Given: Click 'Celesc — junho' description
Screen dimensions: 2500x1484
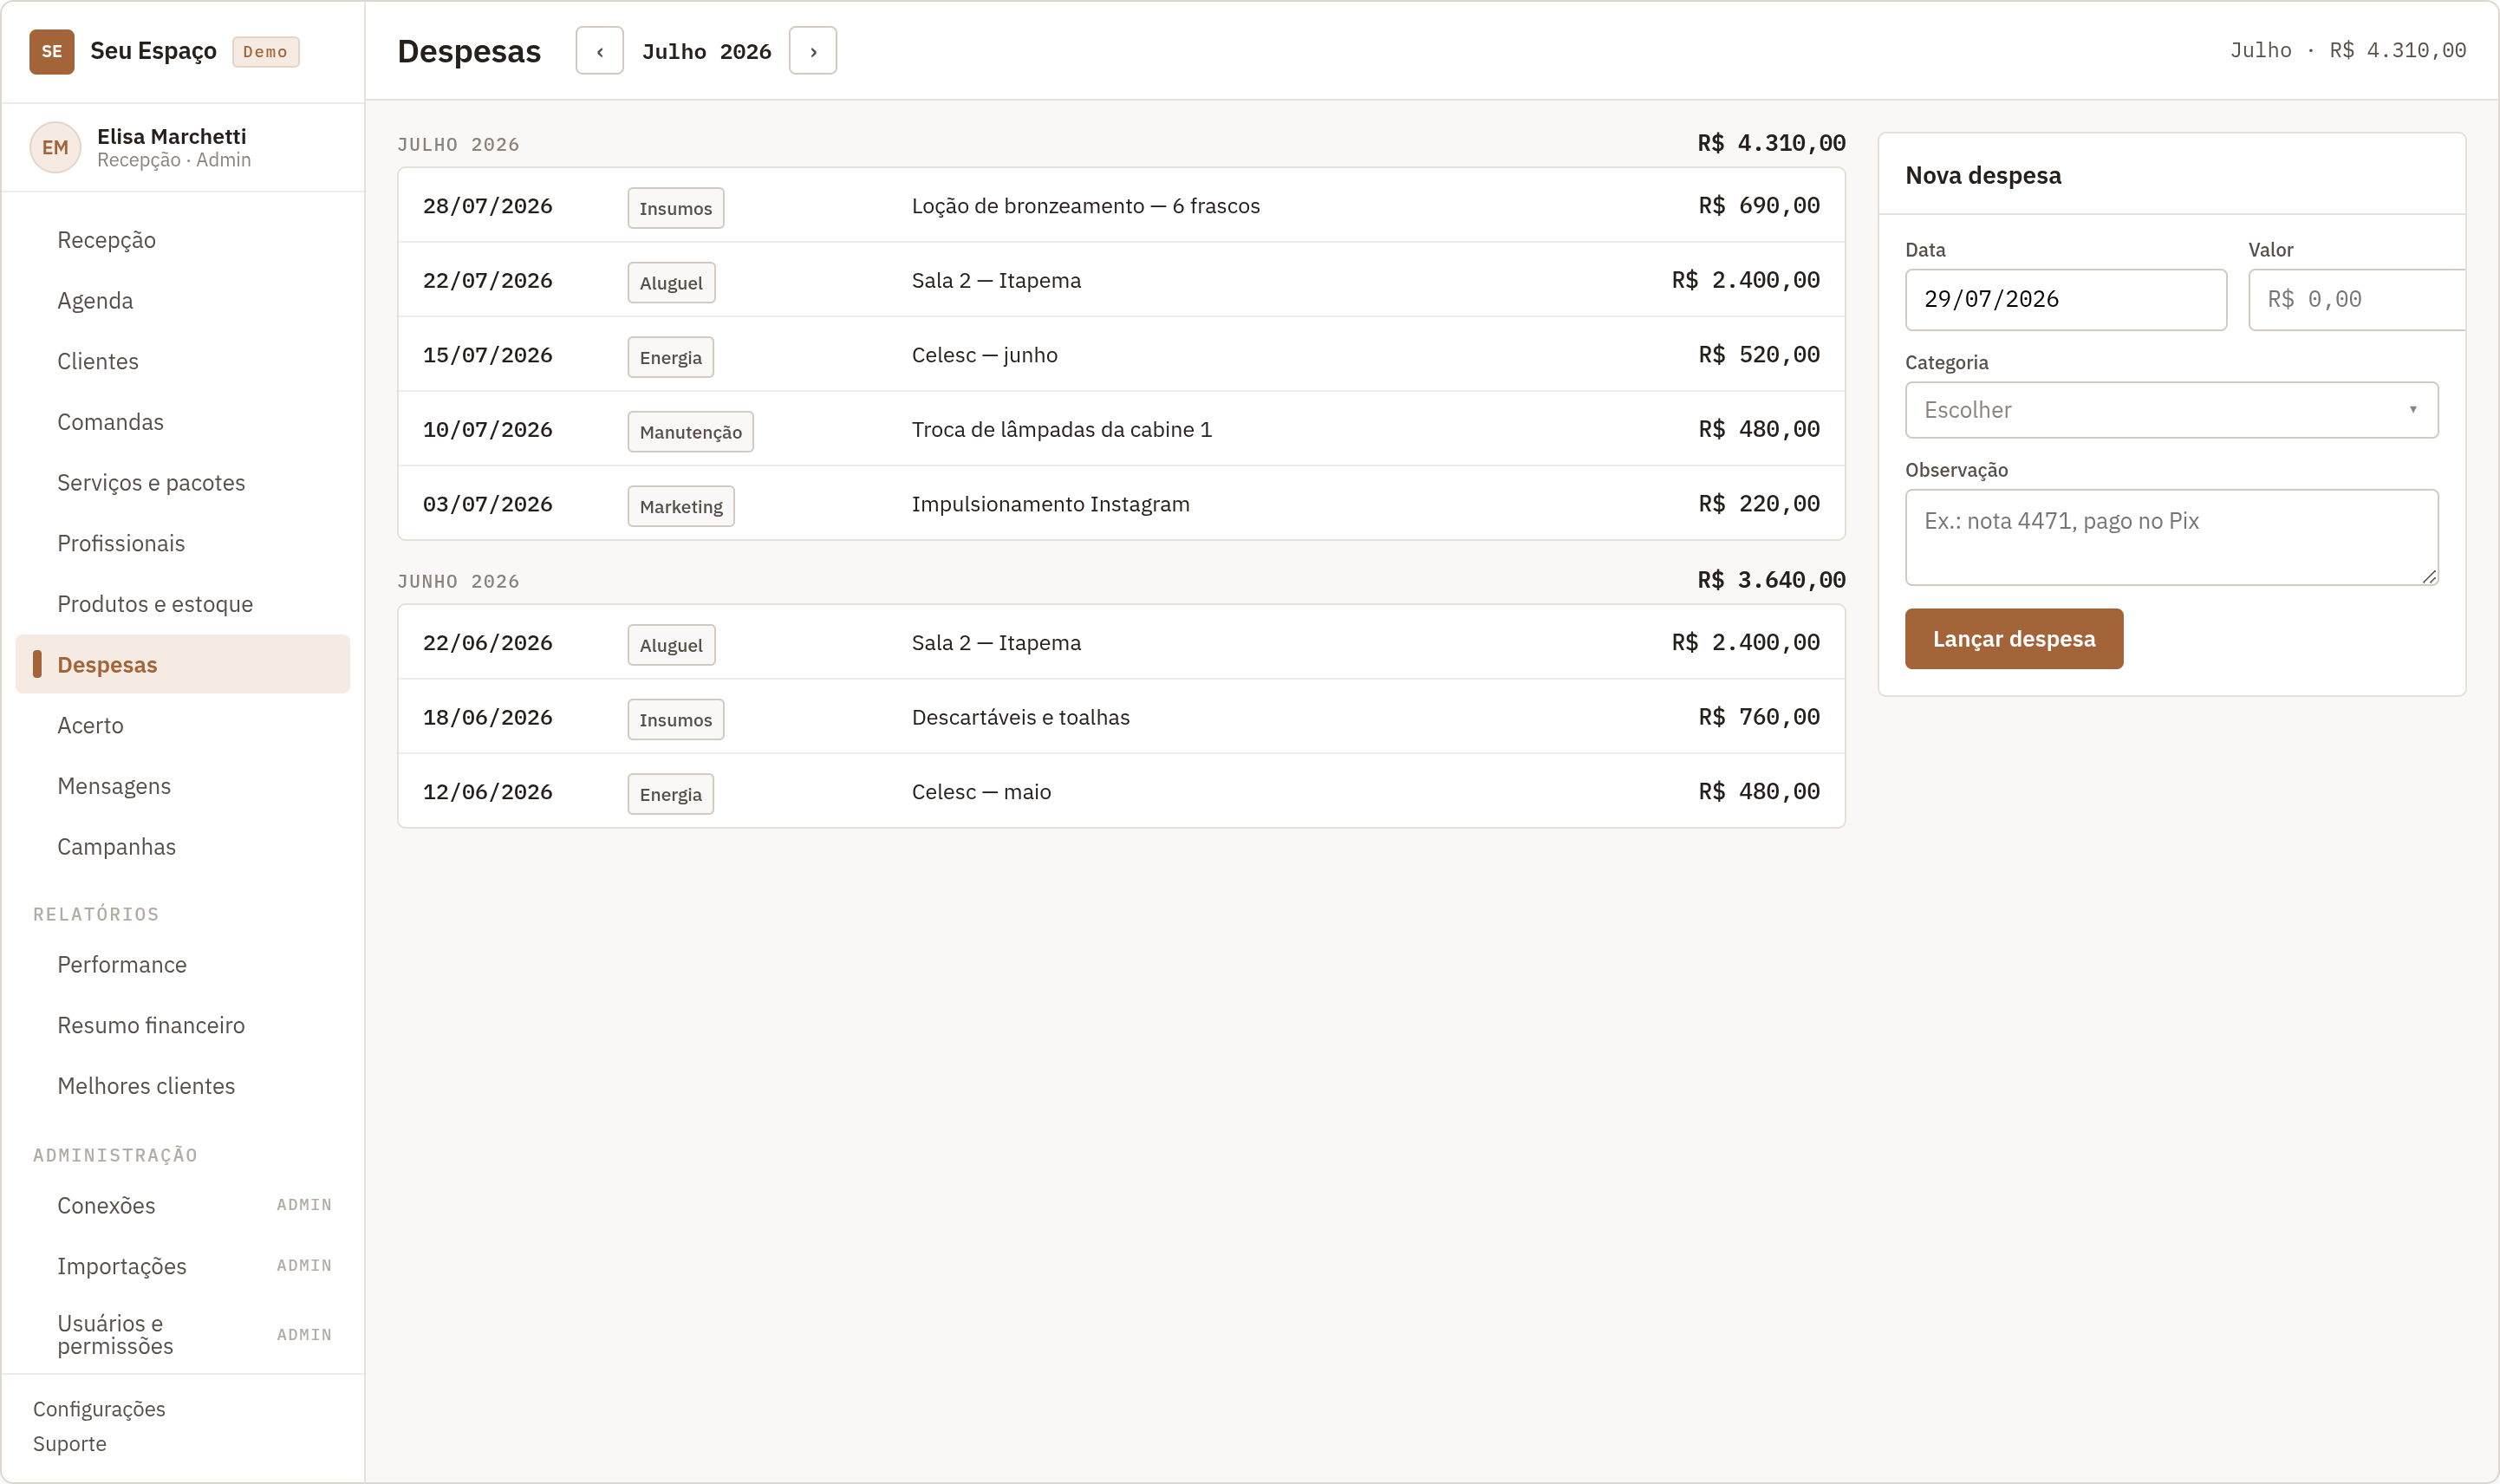Looking at the screenshot, I should point(985,355).
